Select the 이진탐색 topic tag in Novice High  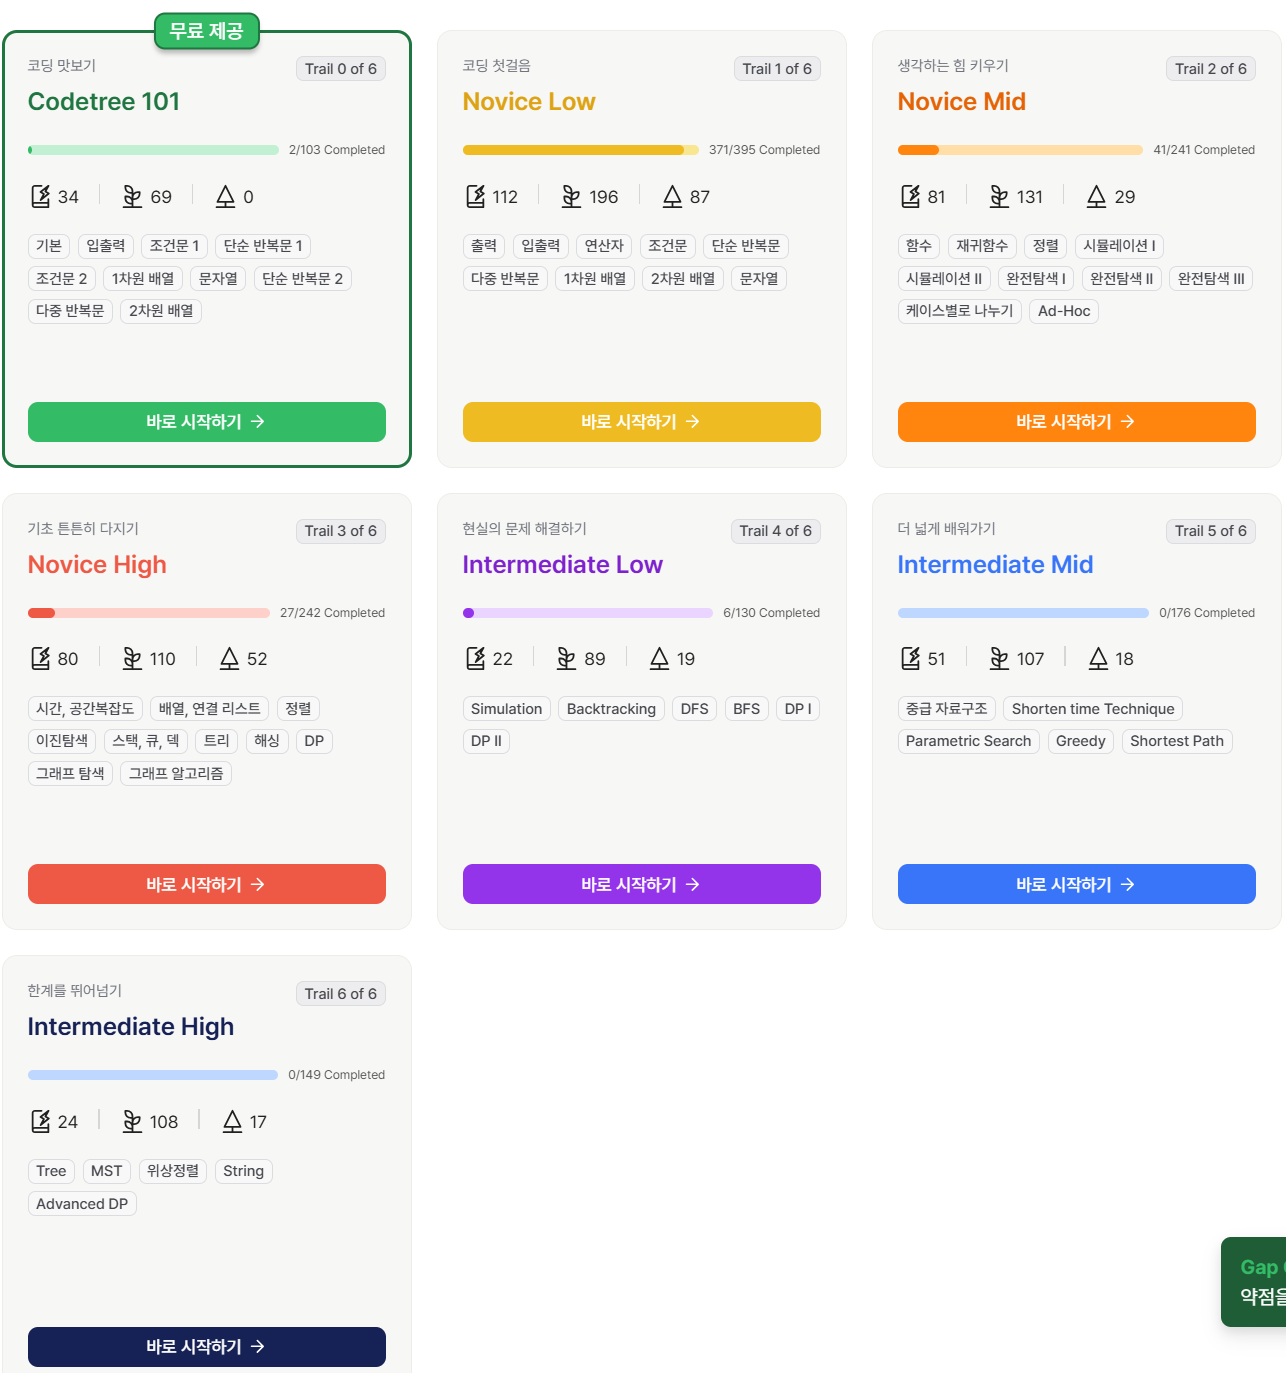62,741
